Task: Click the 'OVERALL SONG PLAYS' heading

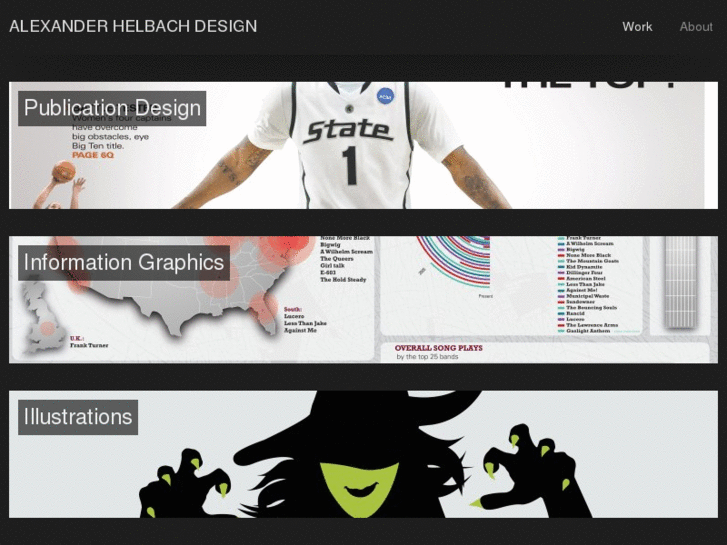Action: click(x=439, y=348)
